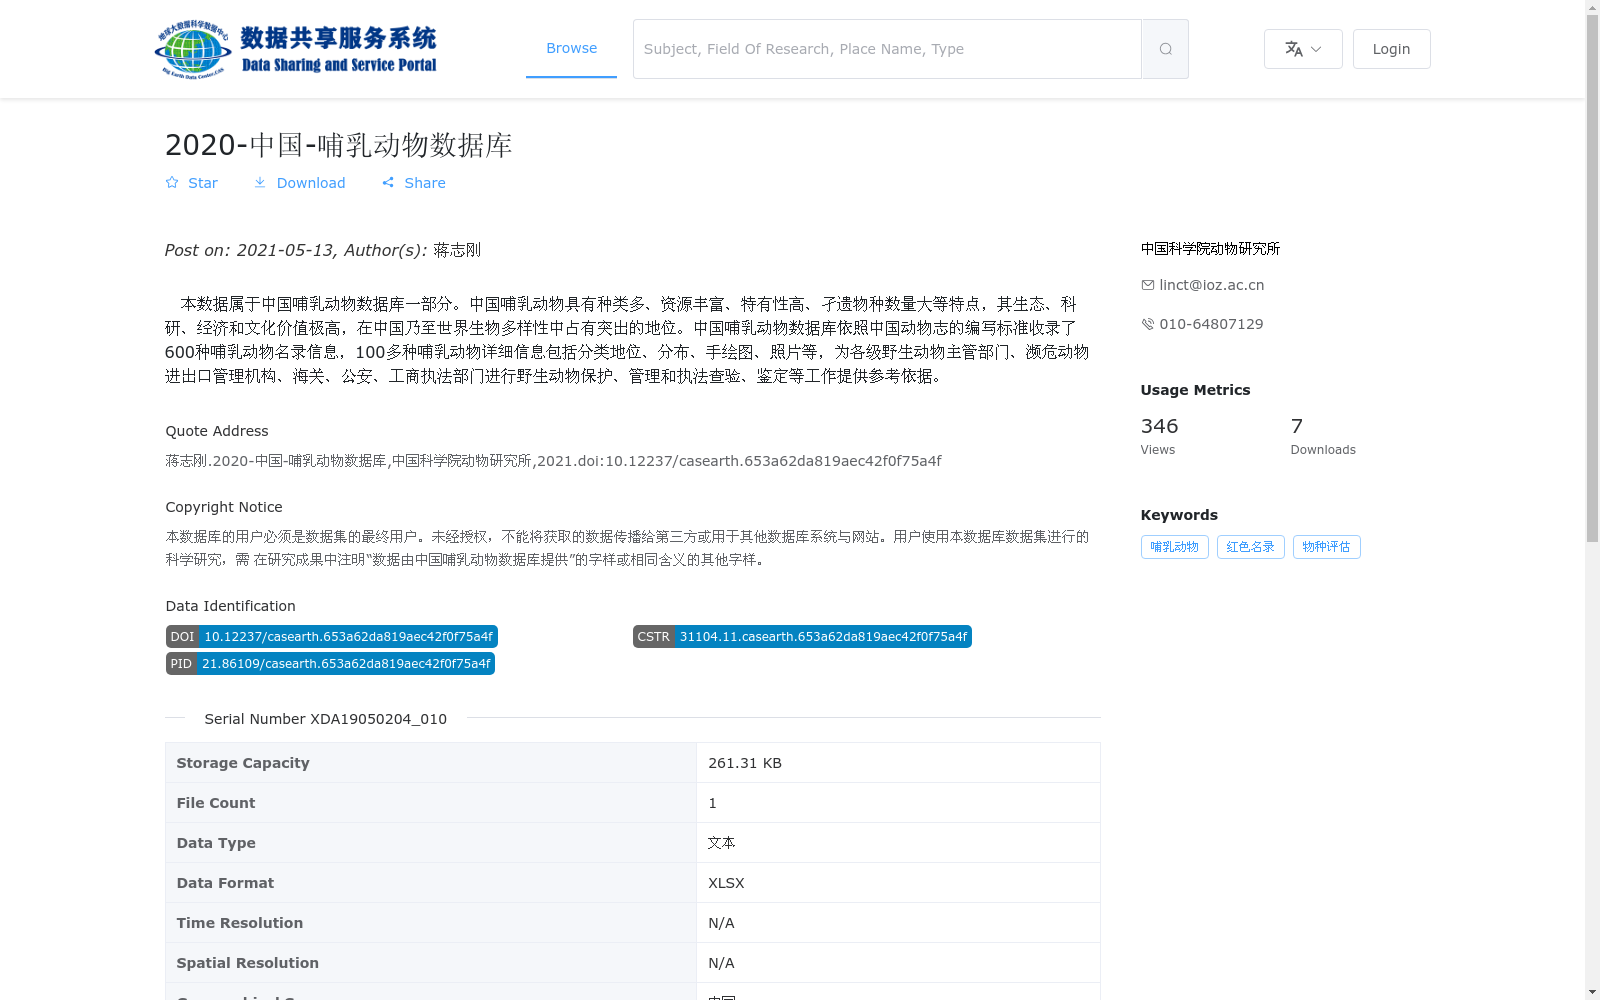Screen dimensions: 1600x1000
Task: Click the quote address citation text
Action: [x=553, y=461]
